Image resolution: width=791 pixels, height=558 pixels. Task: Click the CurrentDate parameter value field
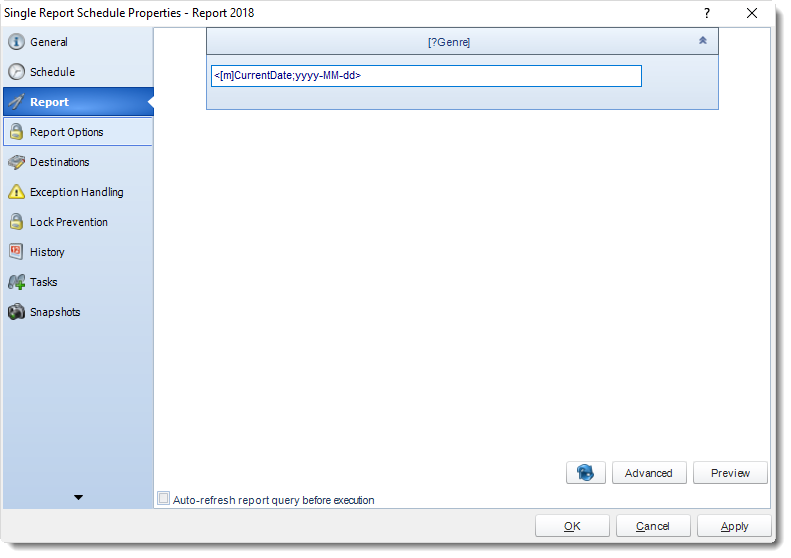pos(426,76)
